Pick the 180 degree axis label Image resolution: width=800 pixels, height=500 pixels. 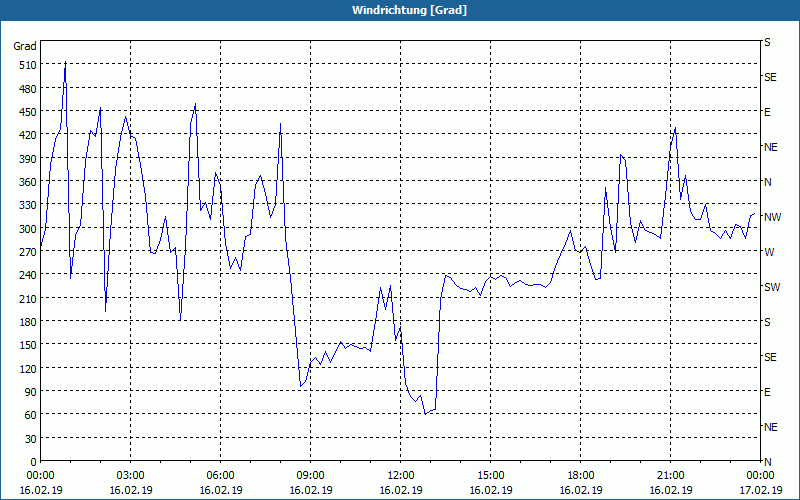pos(27,322)
